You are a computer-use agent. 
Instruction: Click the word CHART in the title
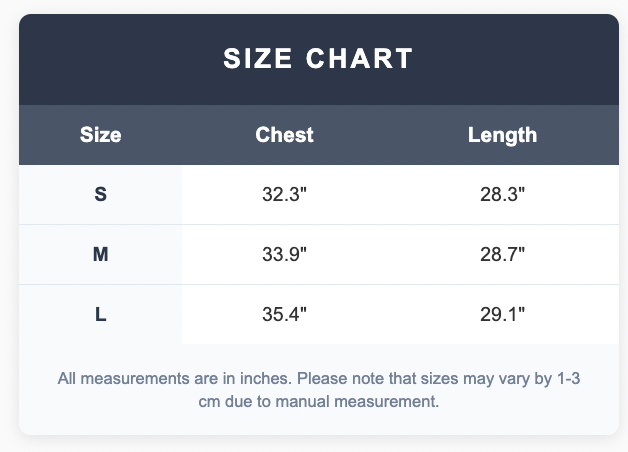click(359, 58)
